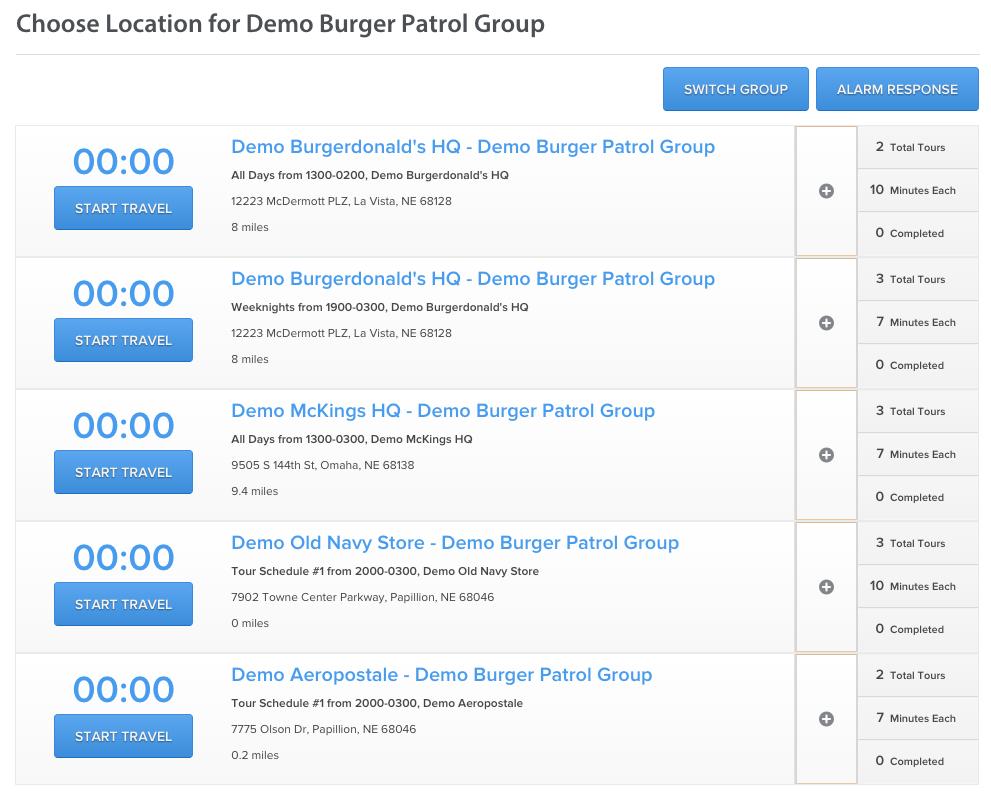Image resolution: width=991 pixels, height=796 pixels.
Task: Click '0.2 miles' distance for Aeropostale
Action: (255, 755)
